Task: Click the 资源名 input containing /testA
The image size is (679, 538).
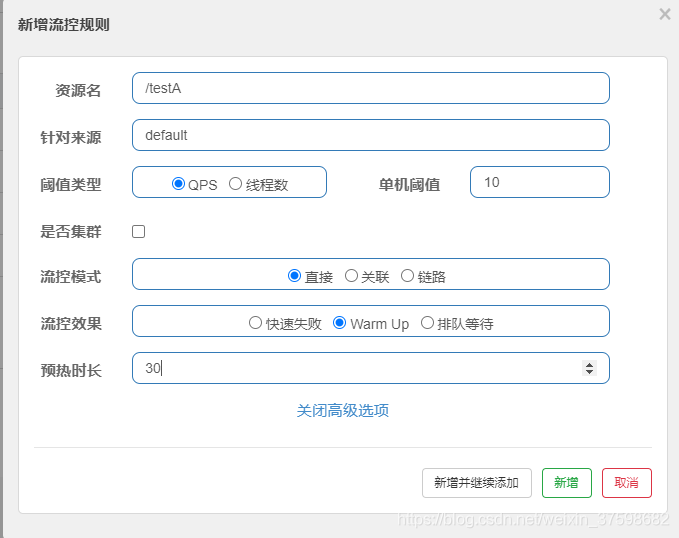Action: tap(371, 88)
